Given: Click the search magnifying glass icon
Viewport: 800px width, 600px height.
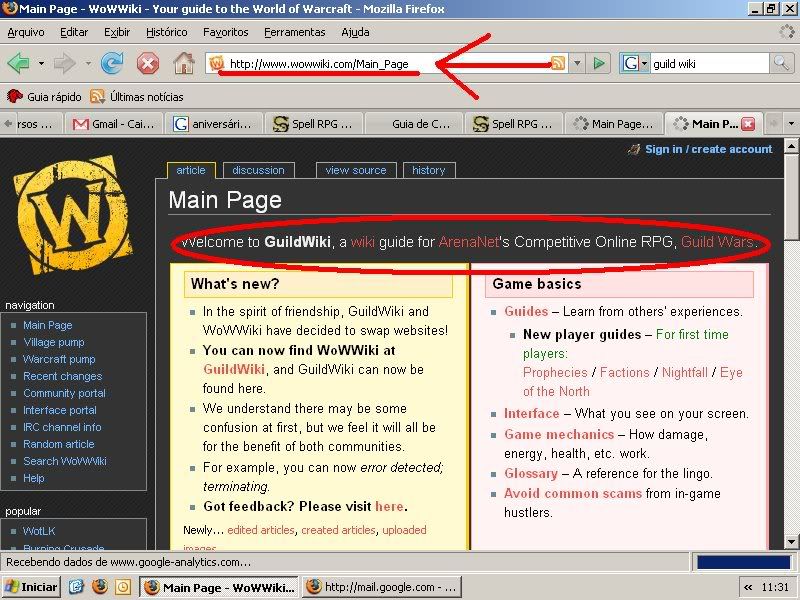Looking at the screenshot, I should click(x=781, y=64).
